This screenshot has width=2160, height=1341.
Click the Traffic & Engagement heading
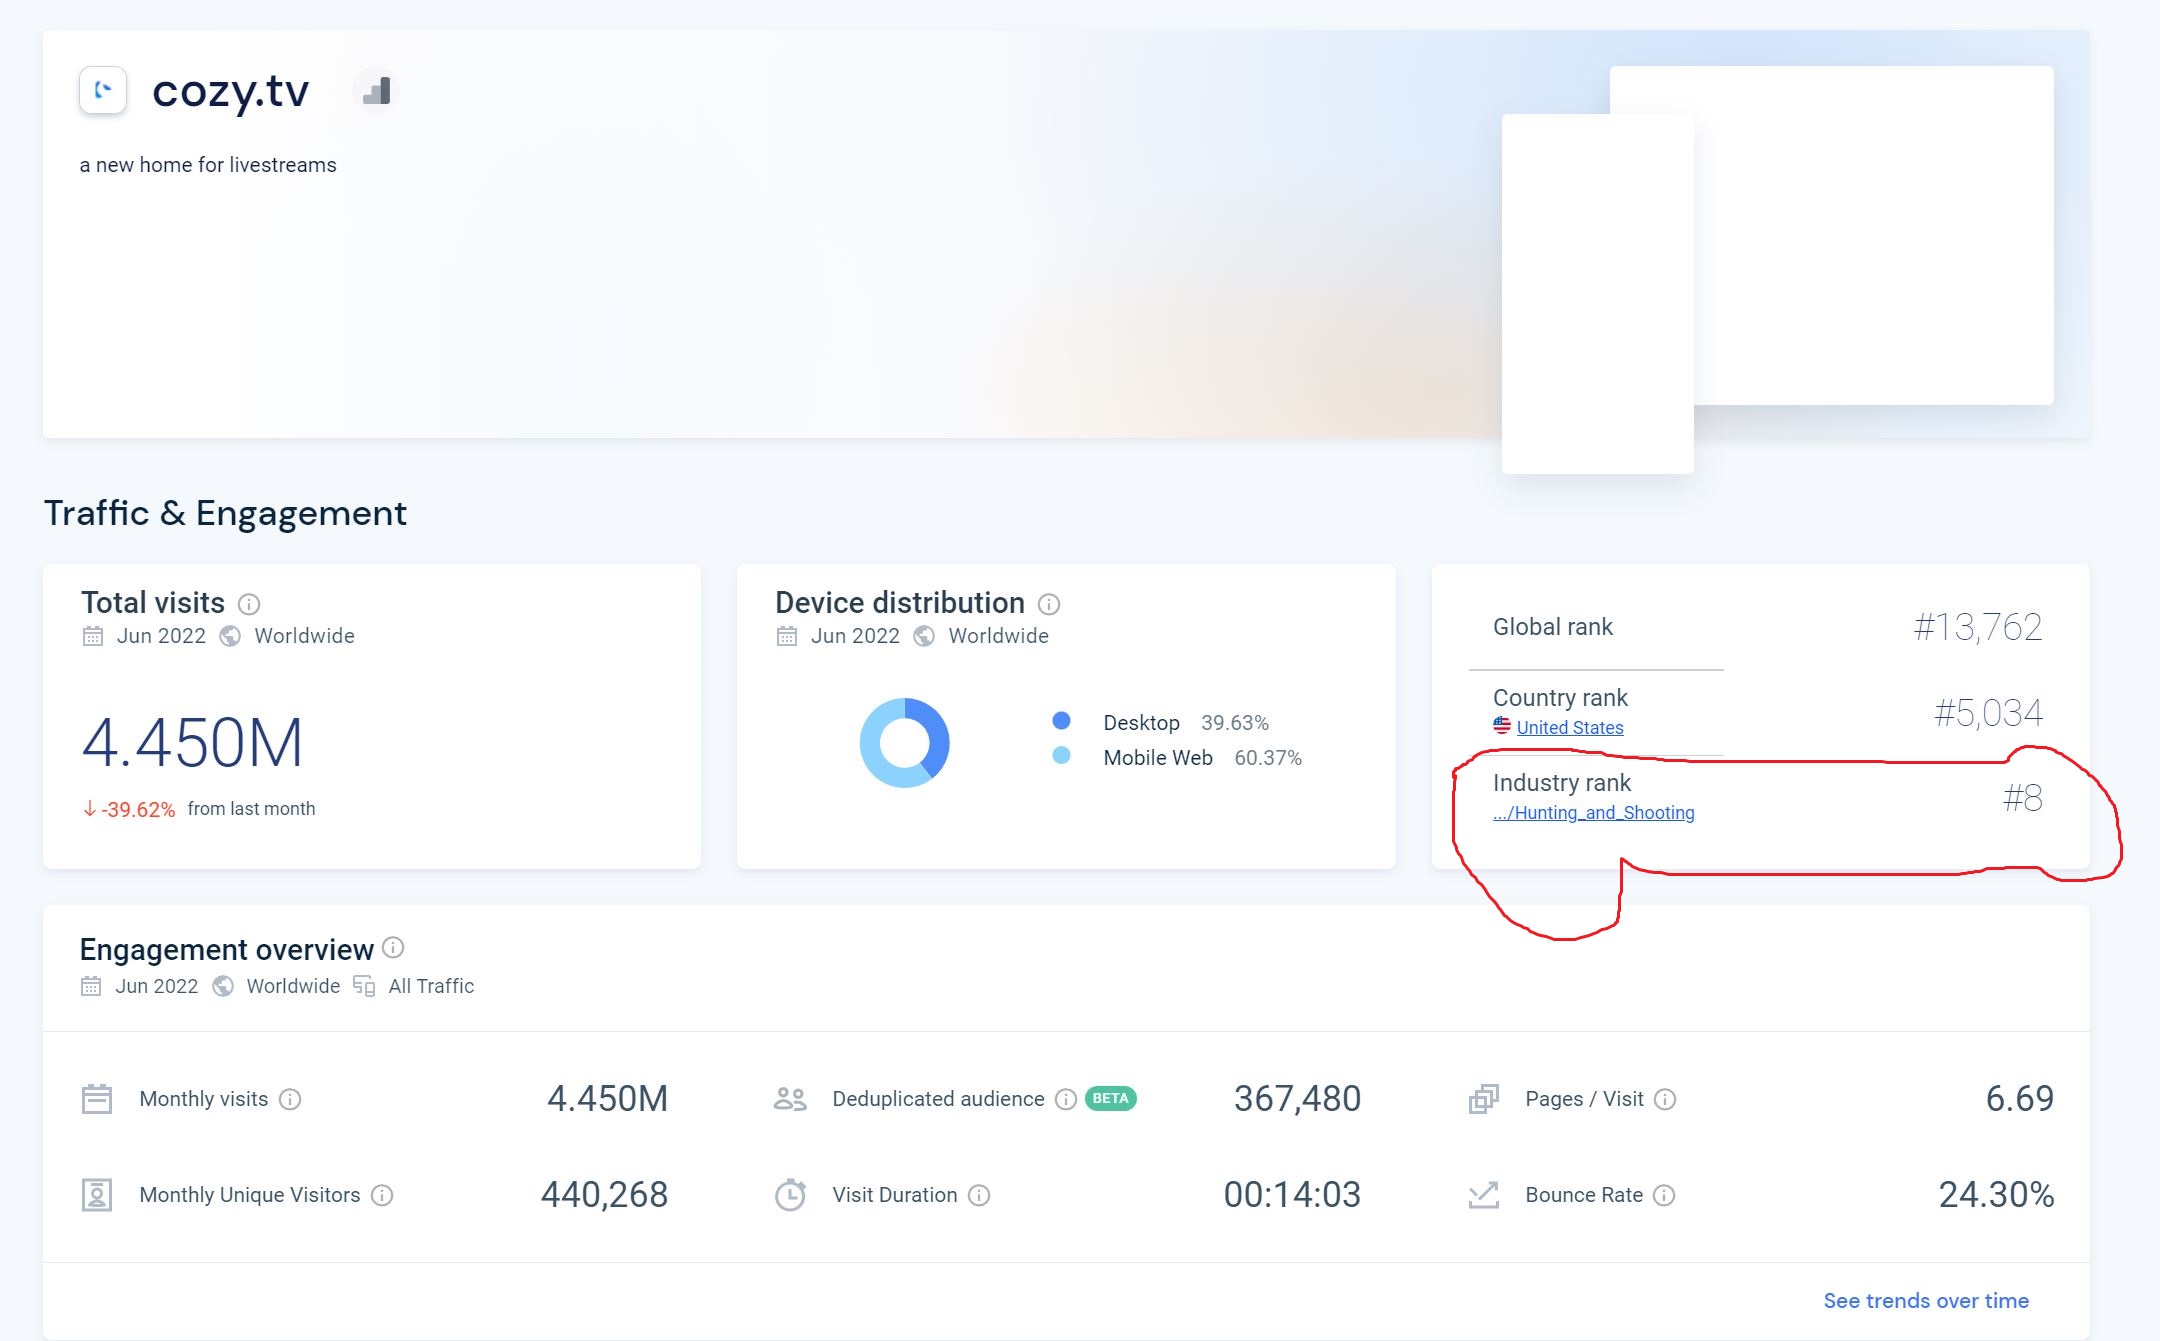(225, 513)
